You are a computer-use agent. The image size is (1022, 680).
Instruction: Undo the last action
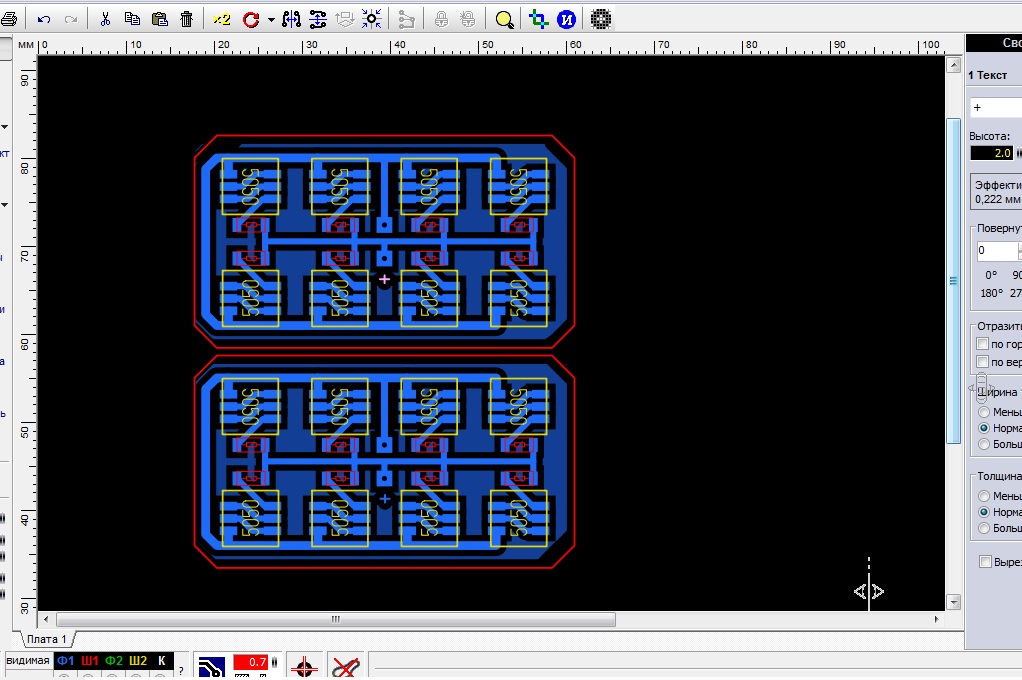coord(44,19)
